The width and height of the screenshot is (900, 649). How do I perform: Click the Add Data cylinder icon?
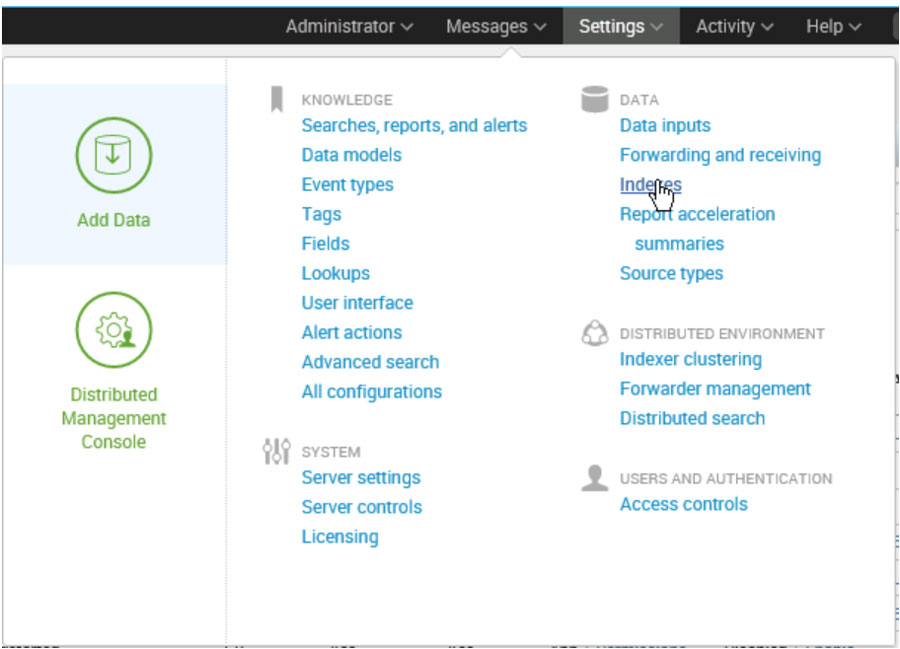[x=113, y=155]
